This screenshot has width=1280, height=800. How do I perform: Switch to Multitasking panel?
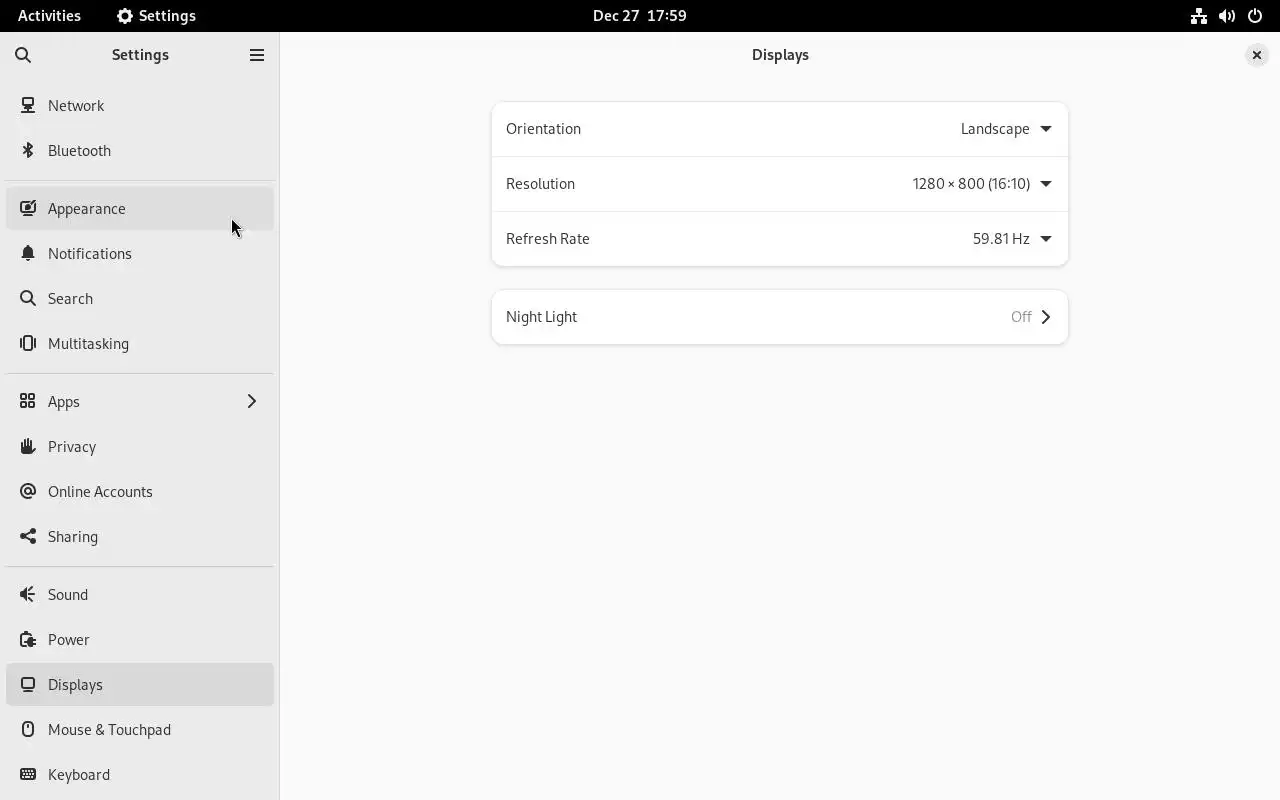pyautogui.click(x=140, y=343)
